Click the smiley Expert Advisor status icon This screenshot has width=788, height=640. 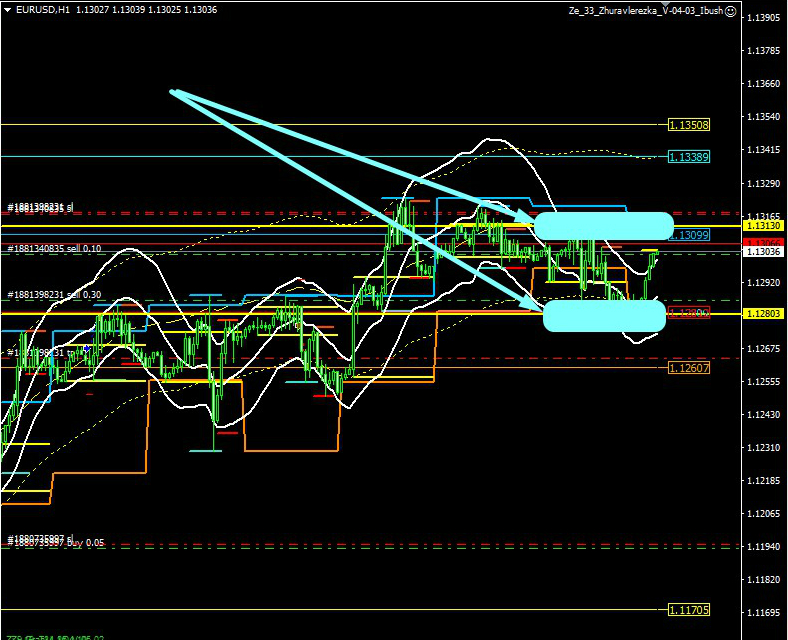click(731, 11)
